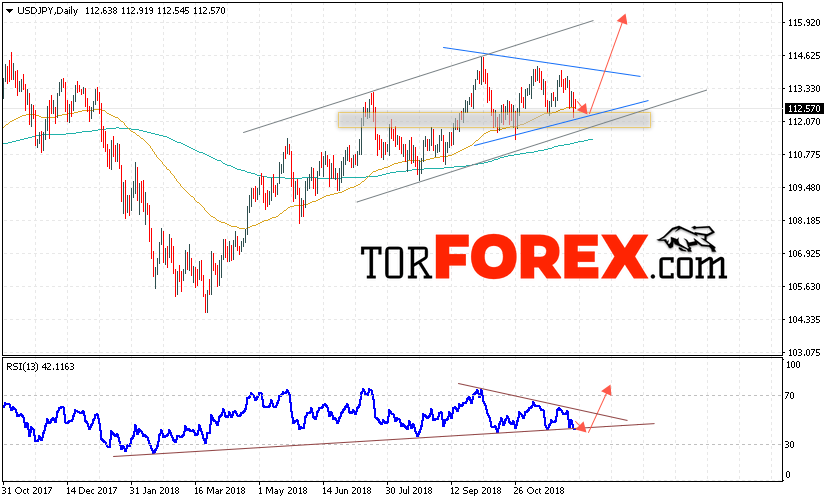Image resolution: width=825 pixels, height=502 pixels.
Task: Click the 14 Jun 2018 date label
Action: tap(347, 490)
